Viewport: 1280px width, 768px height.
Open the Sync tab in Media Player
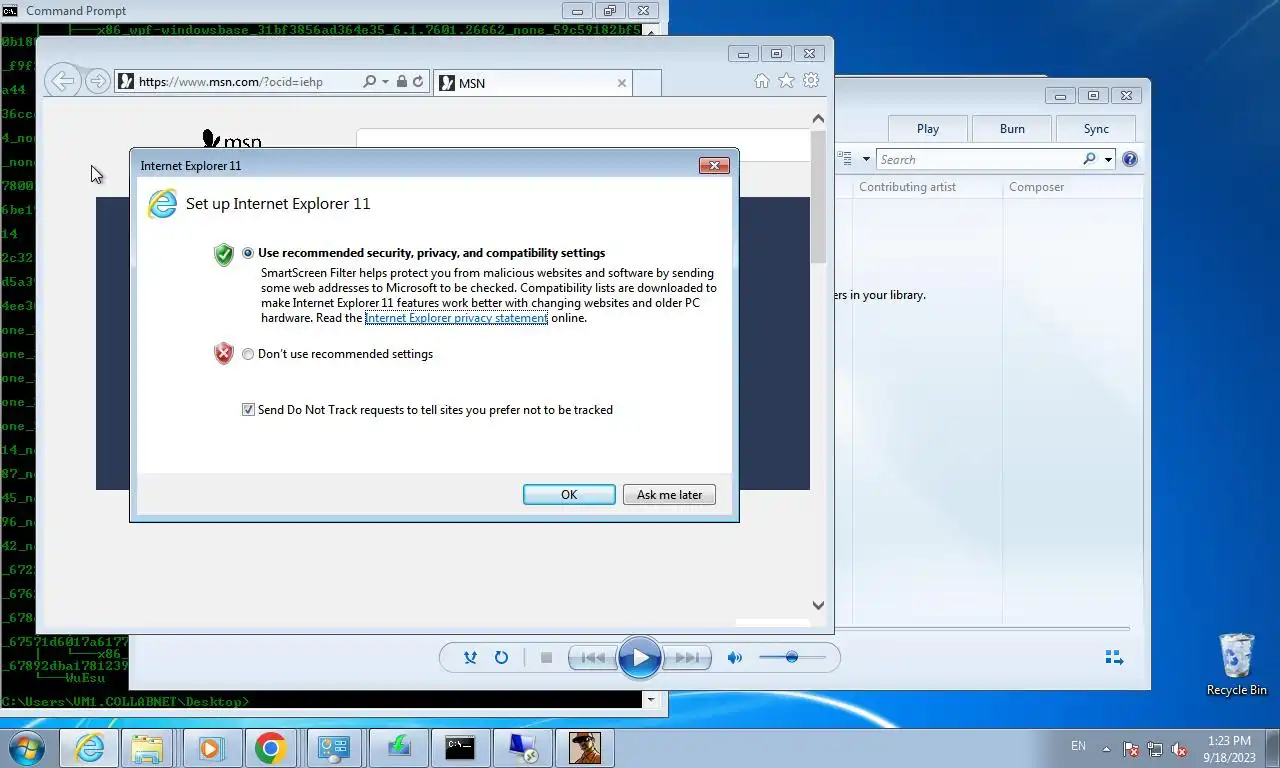click(x=1096, y=129)
